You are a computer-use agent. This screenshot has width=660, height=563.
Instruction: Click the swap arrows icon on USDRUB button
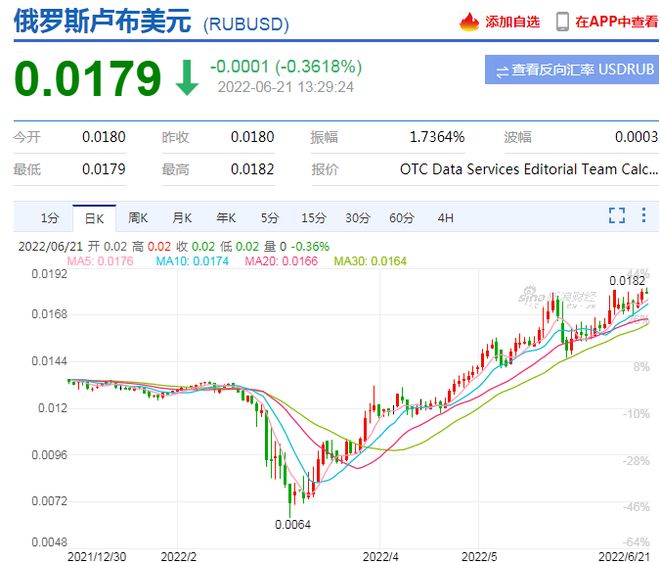pyautogui.click(x=502, y=72)
